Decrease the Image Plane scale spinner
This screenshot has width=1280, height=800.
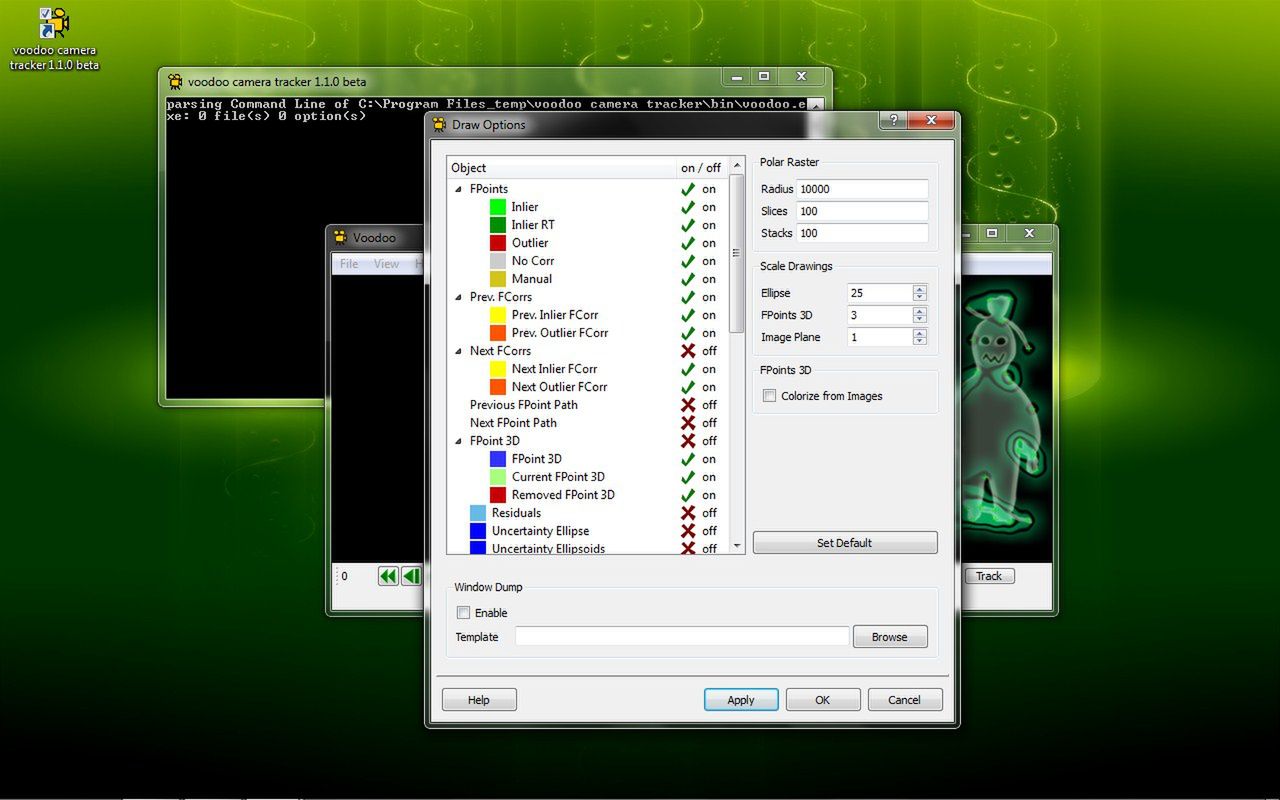[x=920, y=341]
